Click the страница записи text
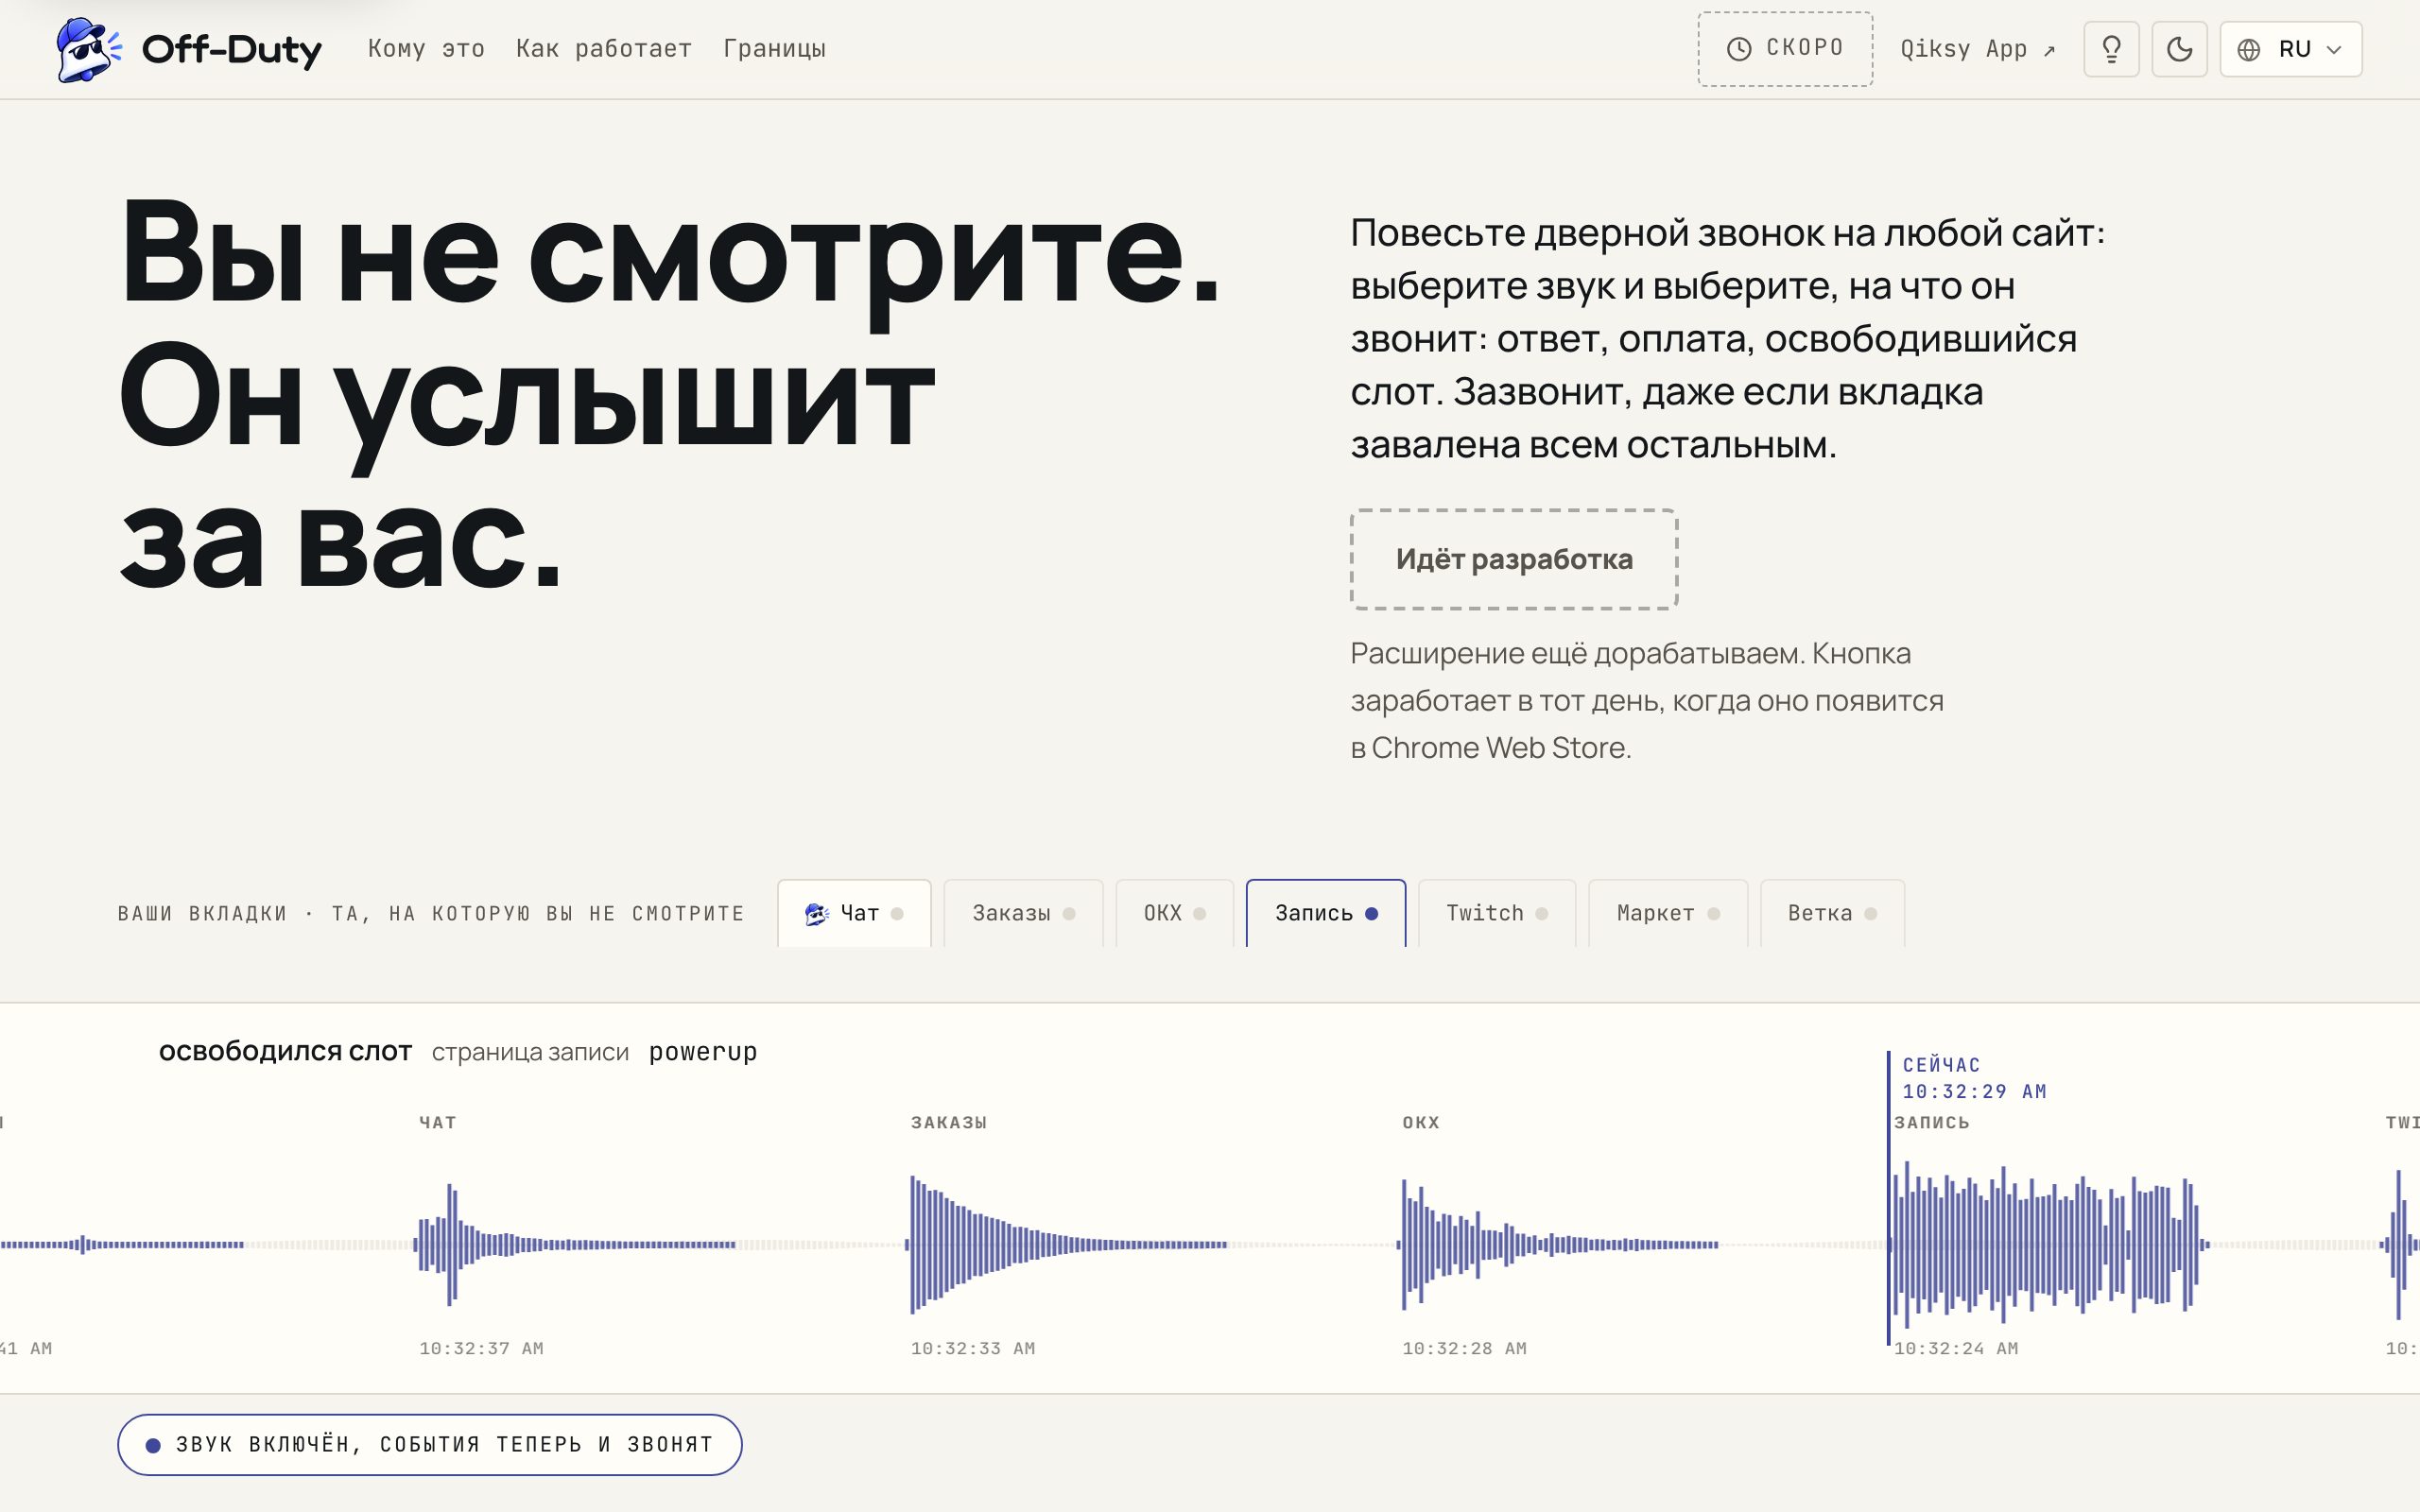 point(530,1052)
